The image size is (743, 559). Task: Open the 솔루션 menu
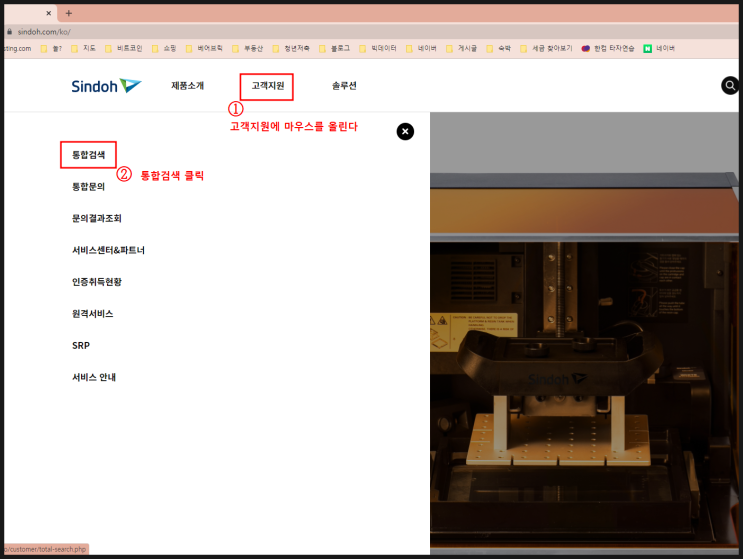344,86
